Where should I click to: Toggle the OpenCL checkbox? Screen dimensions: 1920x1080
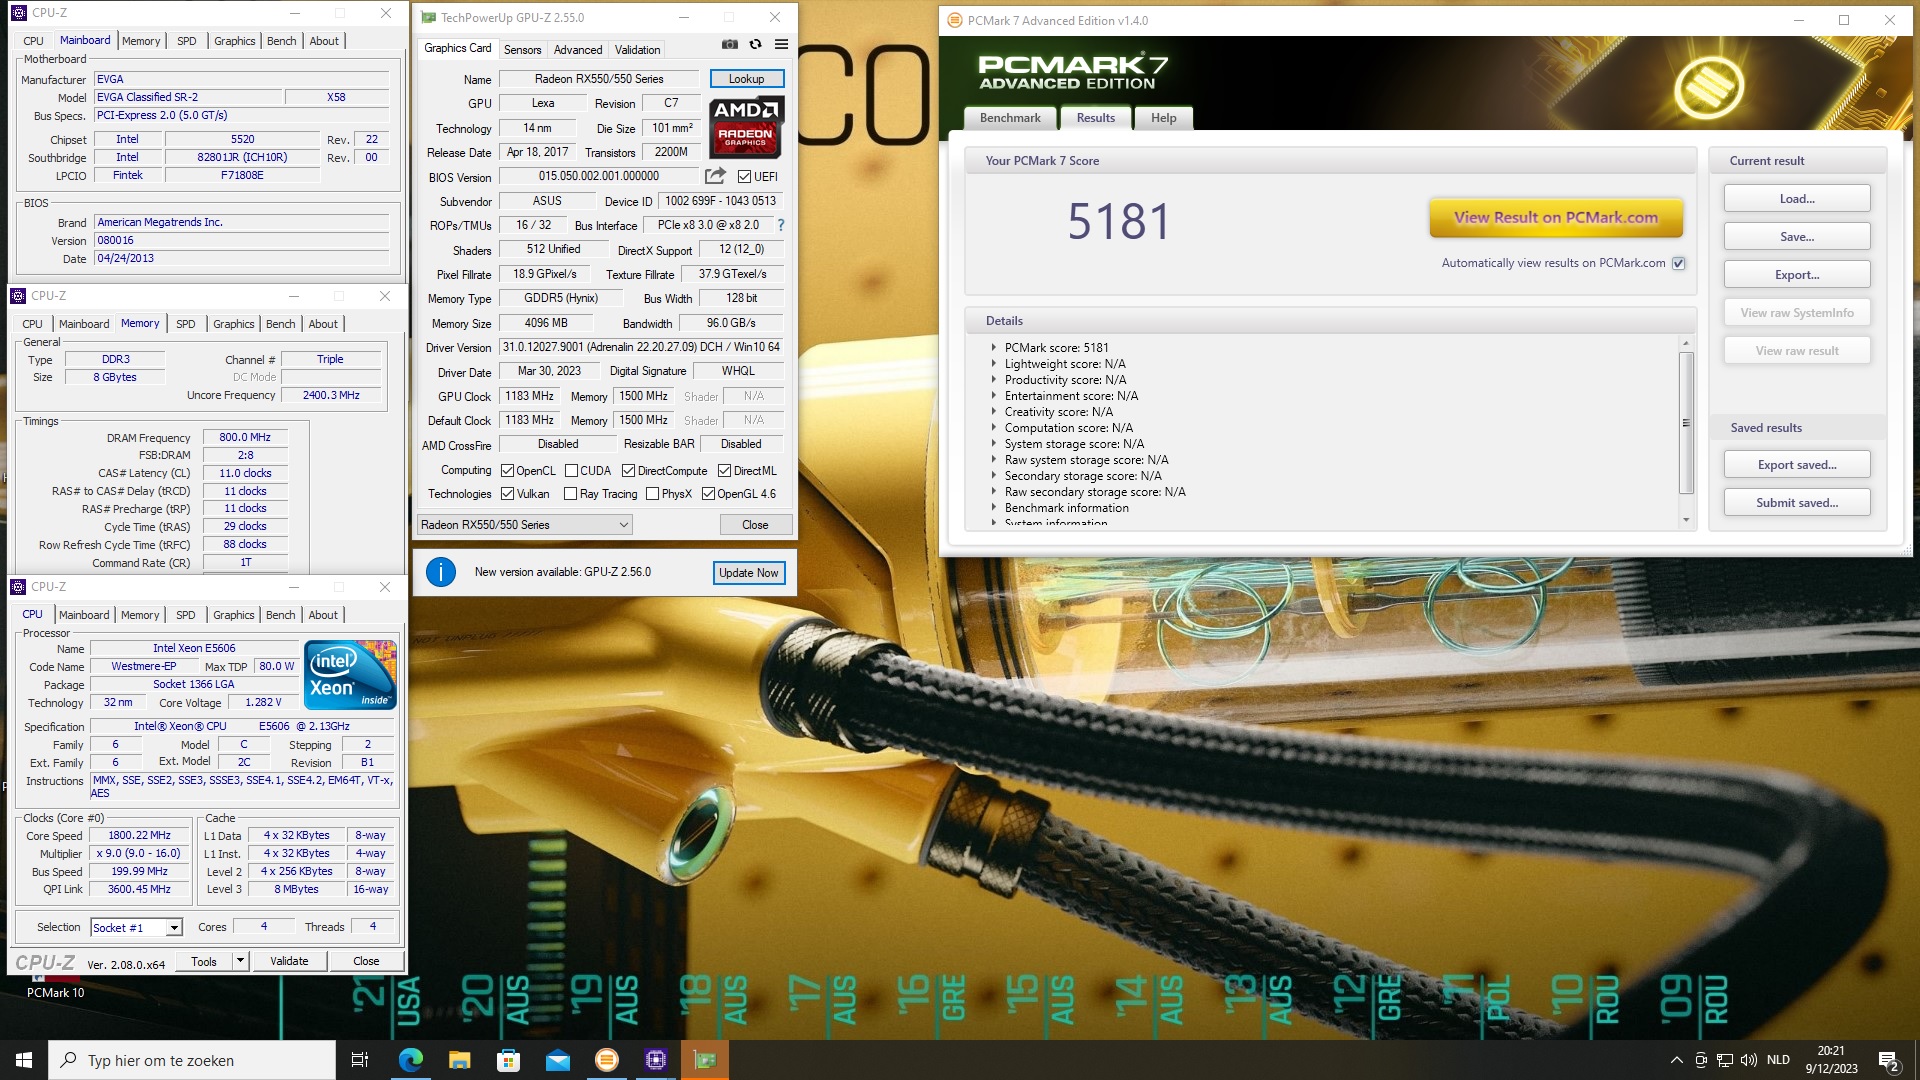point(508,471)
